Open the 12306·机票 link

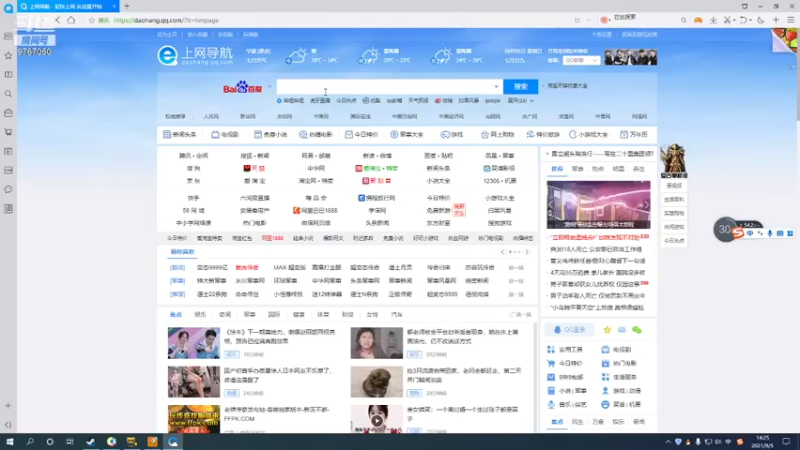coord(499,181)
